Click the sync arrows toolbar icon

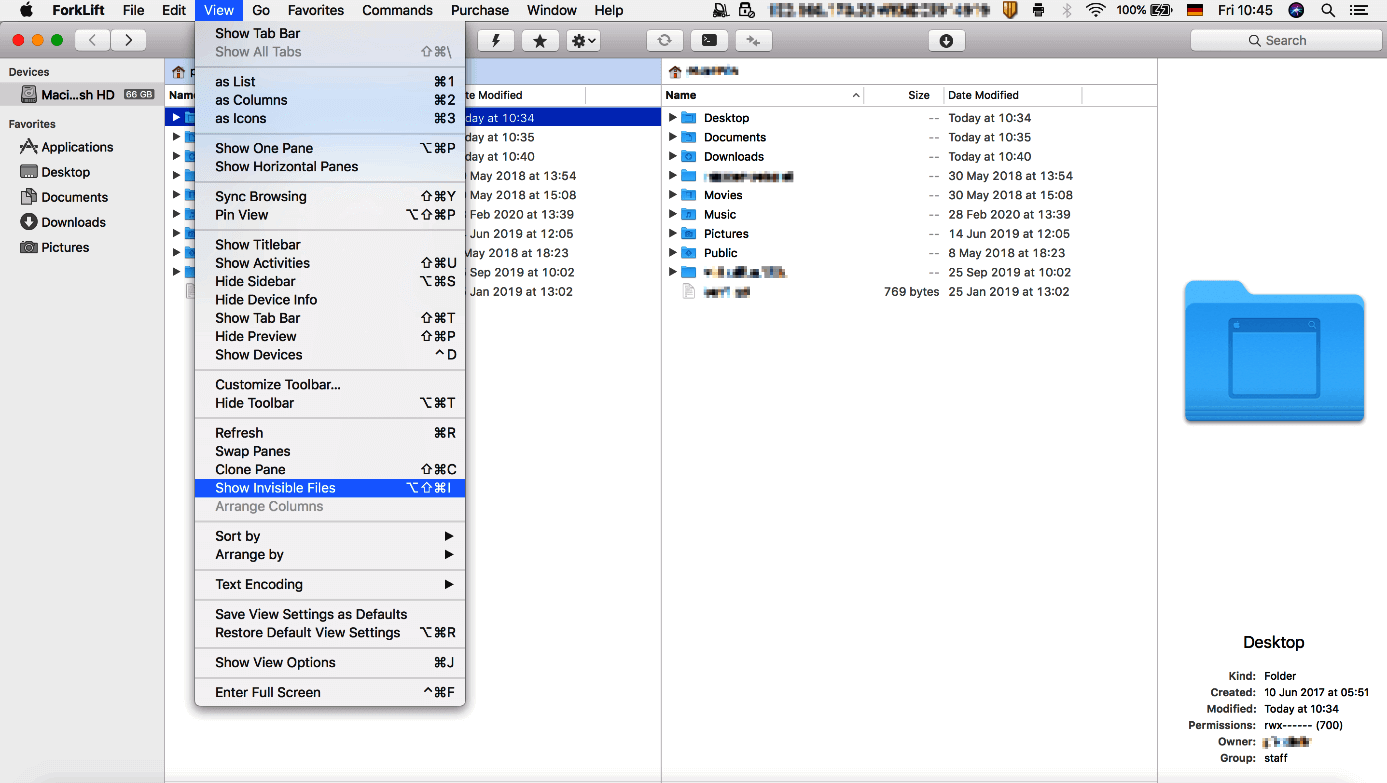point(753,40)
